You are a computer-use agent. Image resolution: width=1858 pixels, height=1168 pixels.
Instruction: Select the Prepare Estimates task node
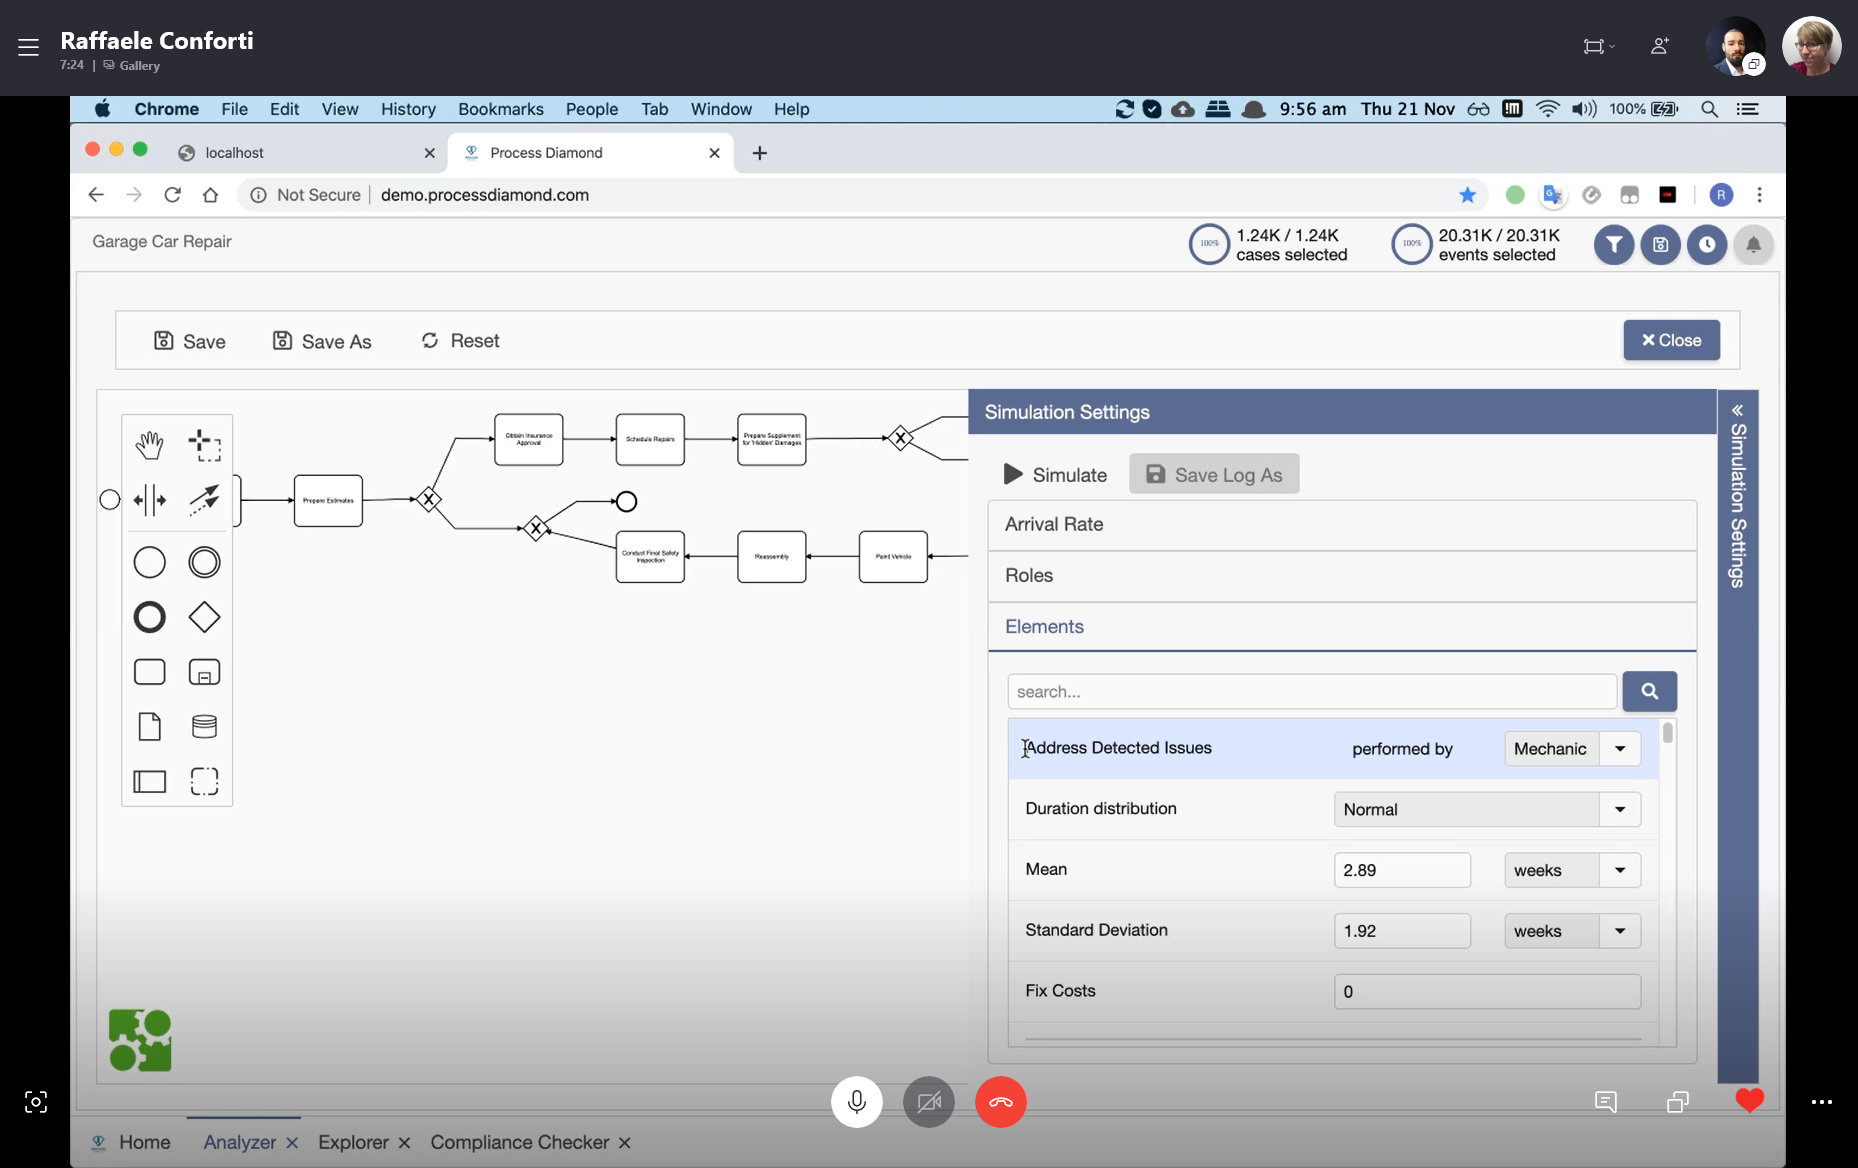coord(328,500)
